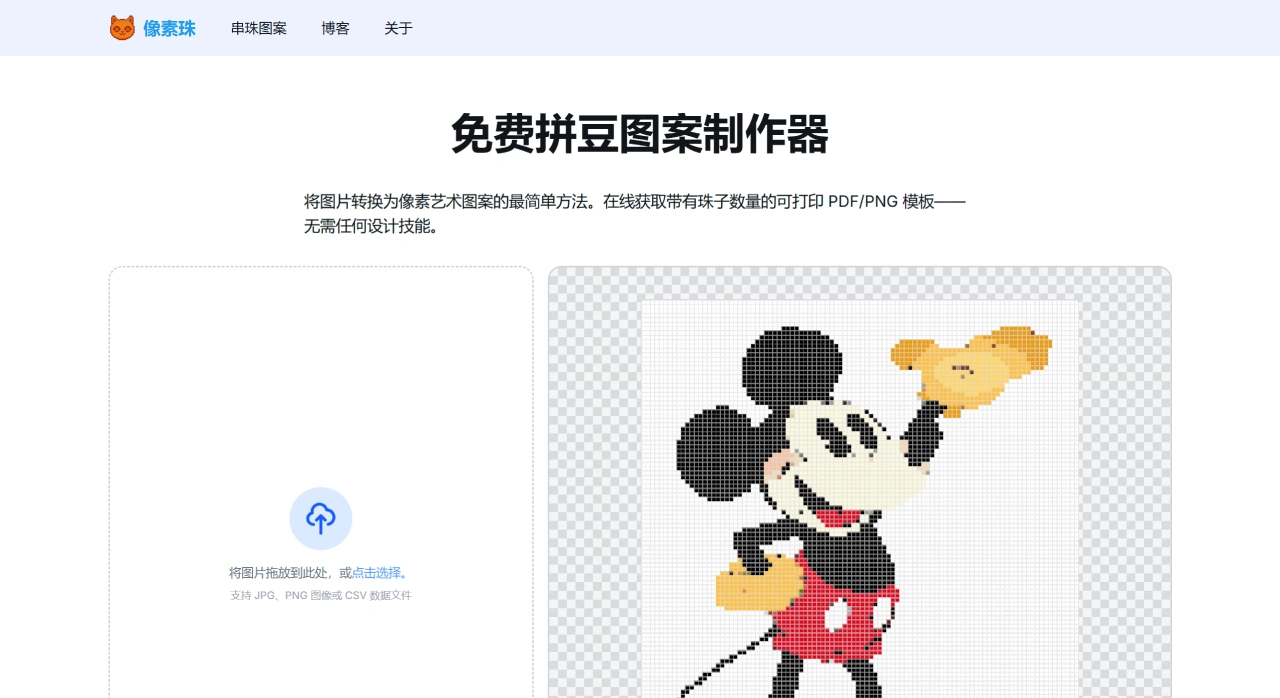Click the 像素珠 brand name
1280x698 pixels.
(169, 28)
